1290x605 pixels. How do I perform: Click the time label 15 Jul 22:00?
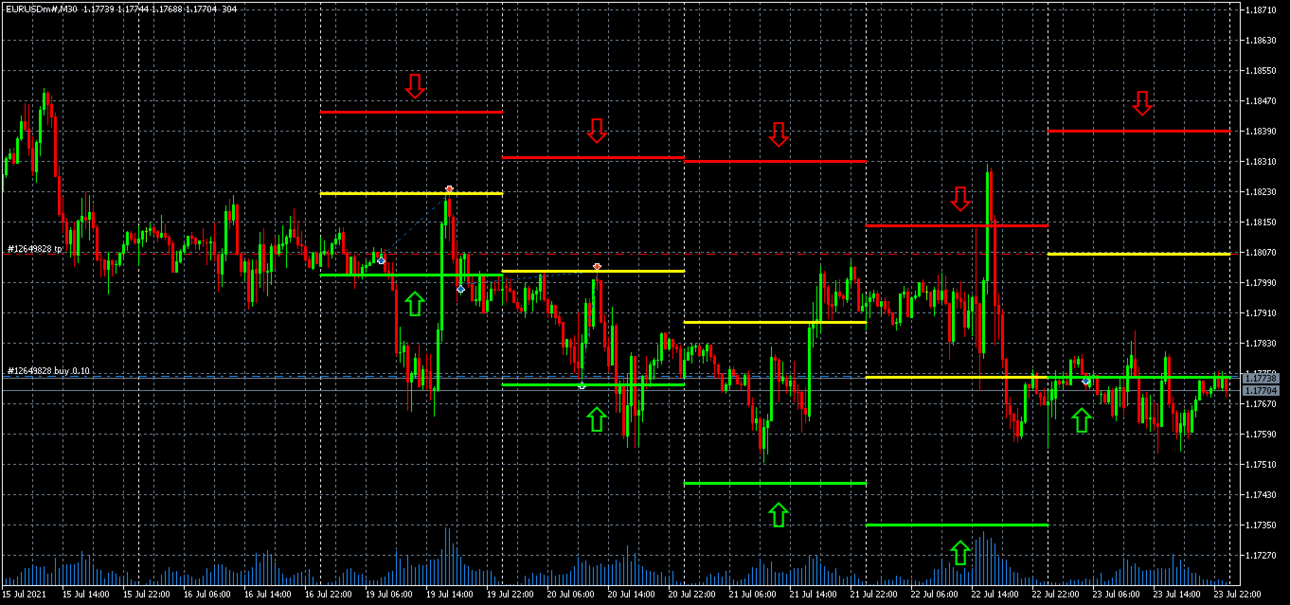145,595
